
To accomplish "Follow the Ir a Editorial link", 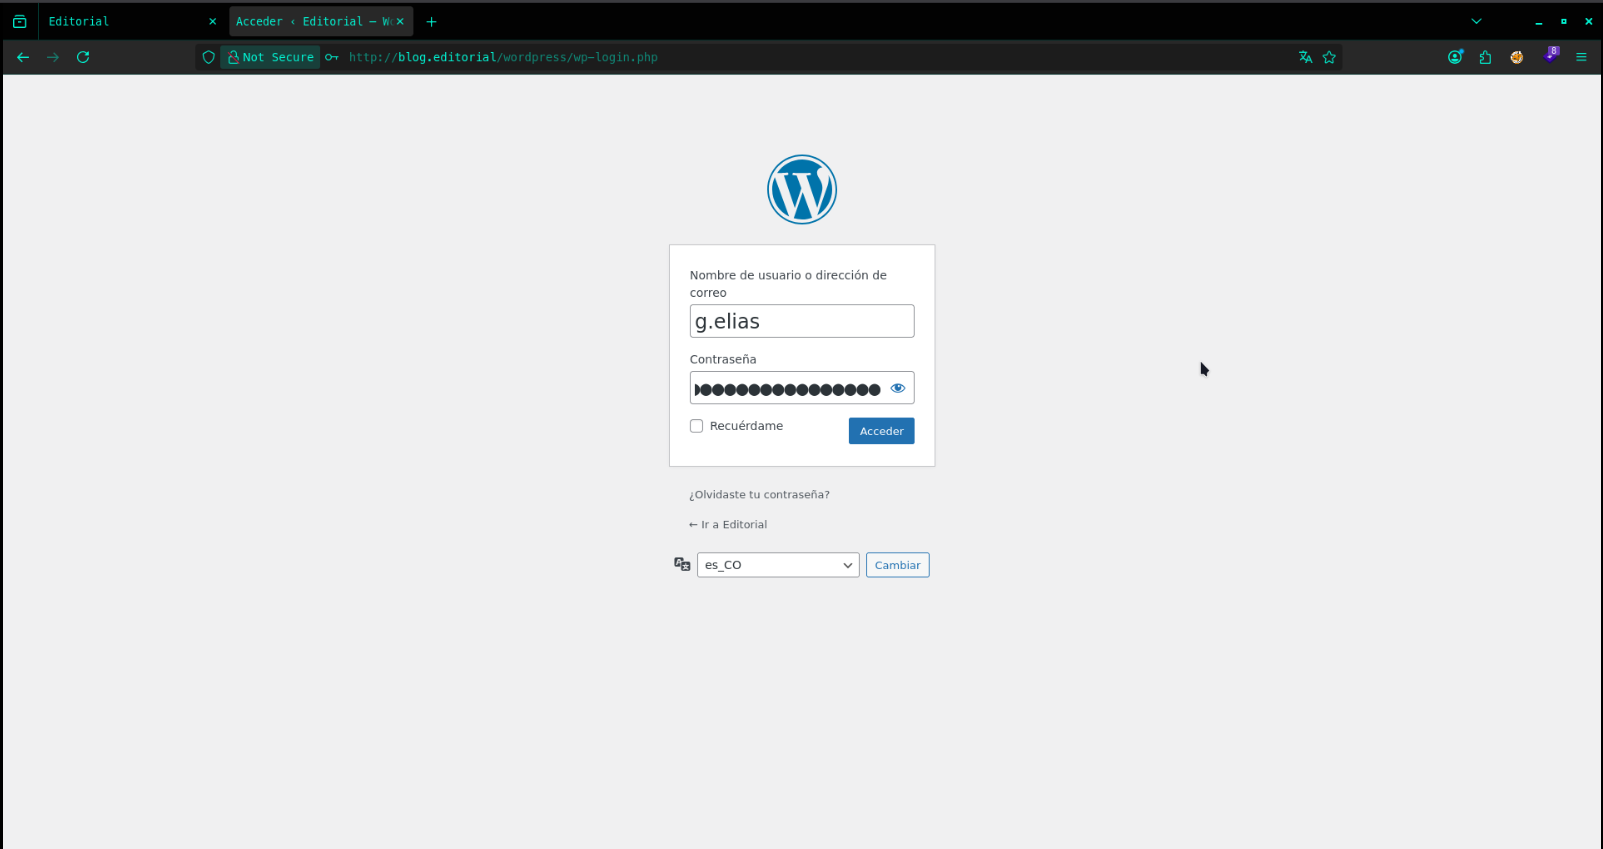I will [728, 525].
